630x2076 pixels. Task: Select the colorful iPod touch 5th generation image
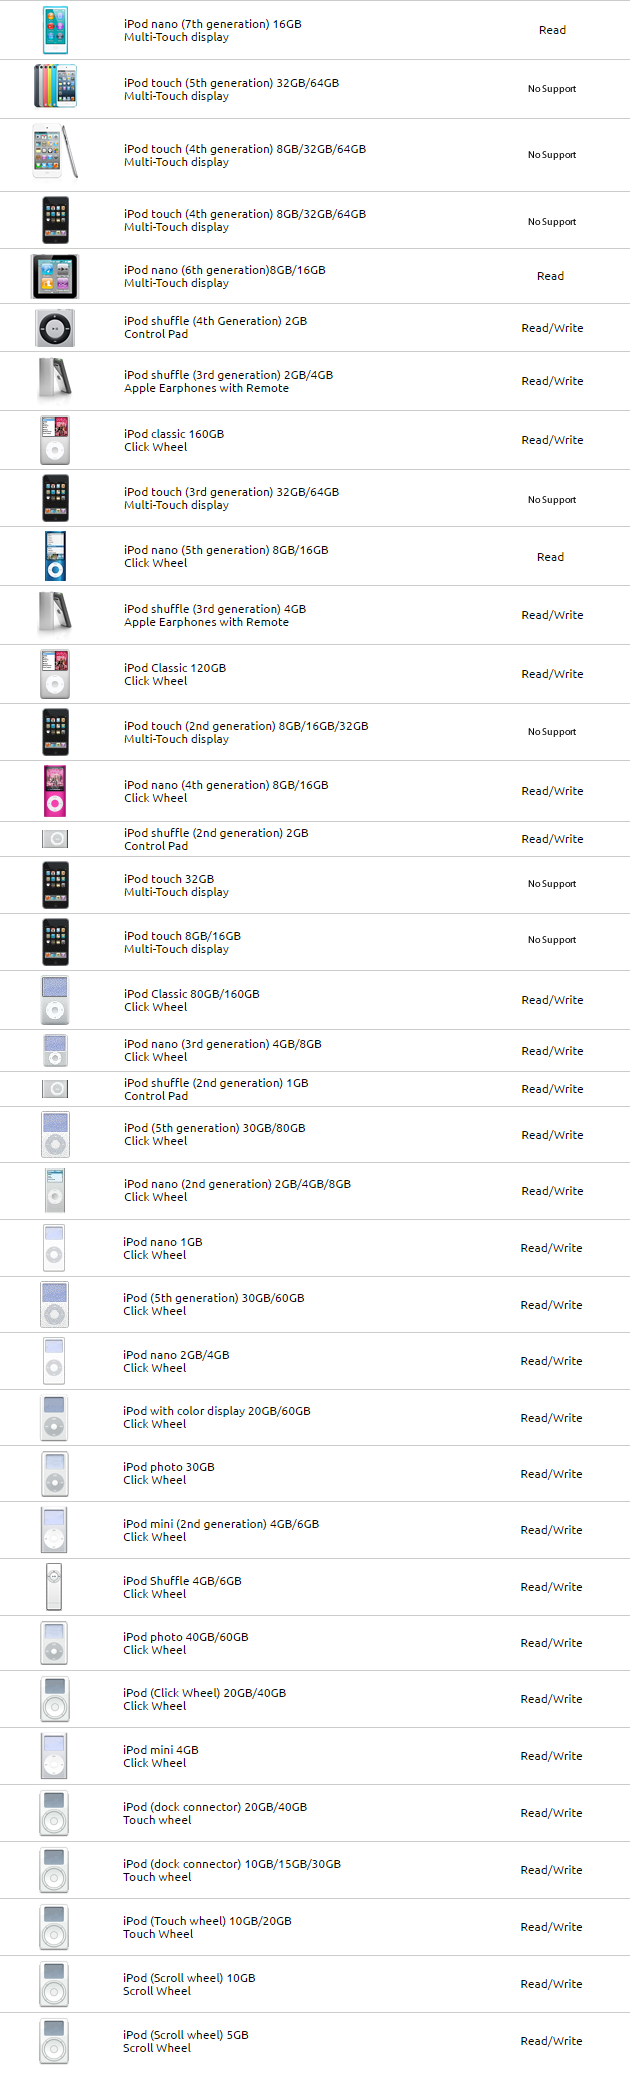click(x=55, y=86)
